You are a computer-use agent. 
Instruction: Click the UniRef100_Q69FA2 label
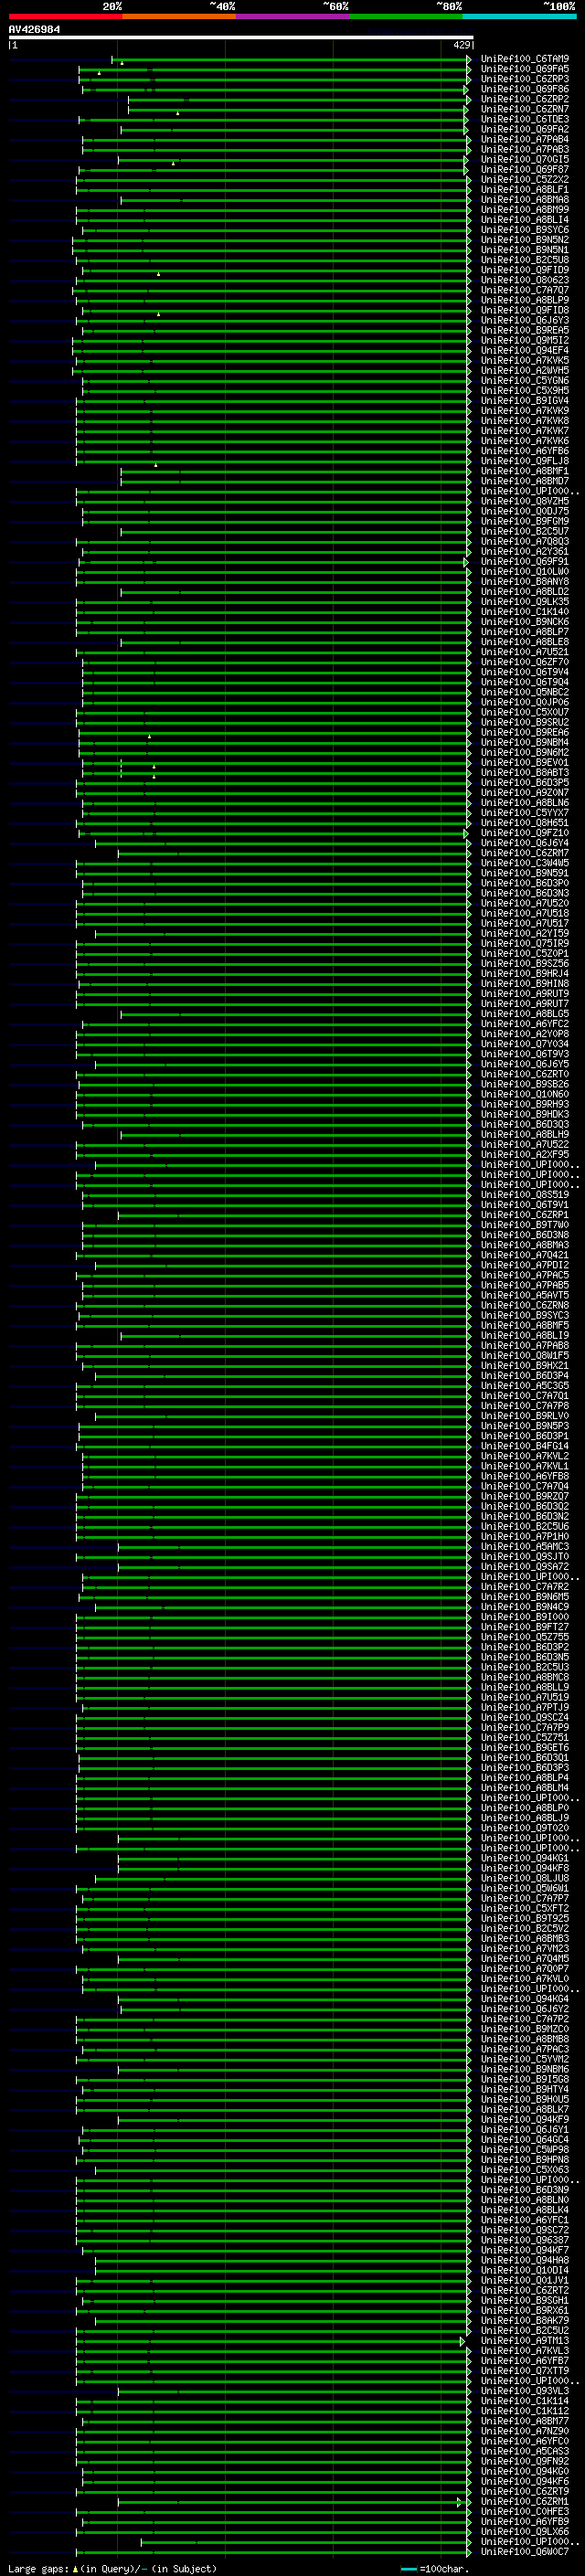pos(524,129)
